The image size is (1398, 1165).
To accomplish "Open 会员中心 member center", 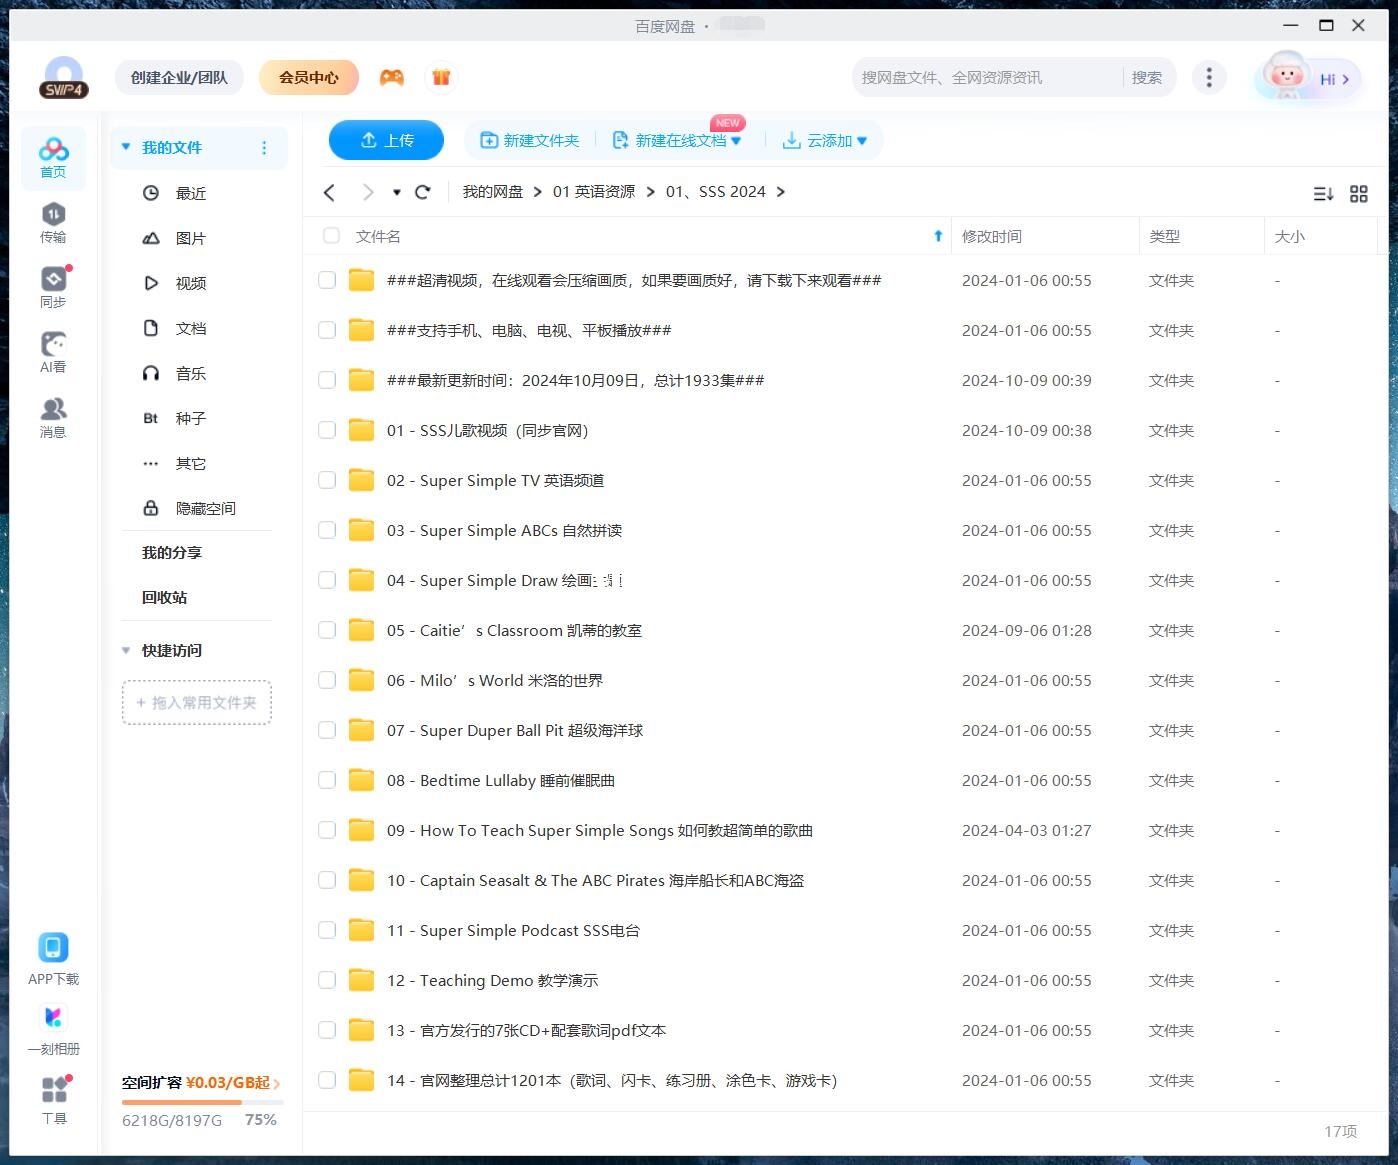I will [309, 77].
